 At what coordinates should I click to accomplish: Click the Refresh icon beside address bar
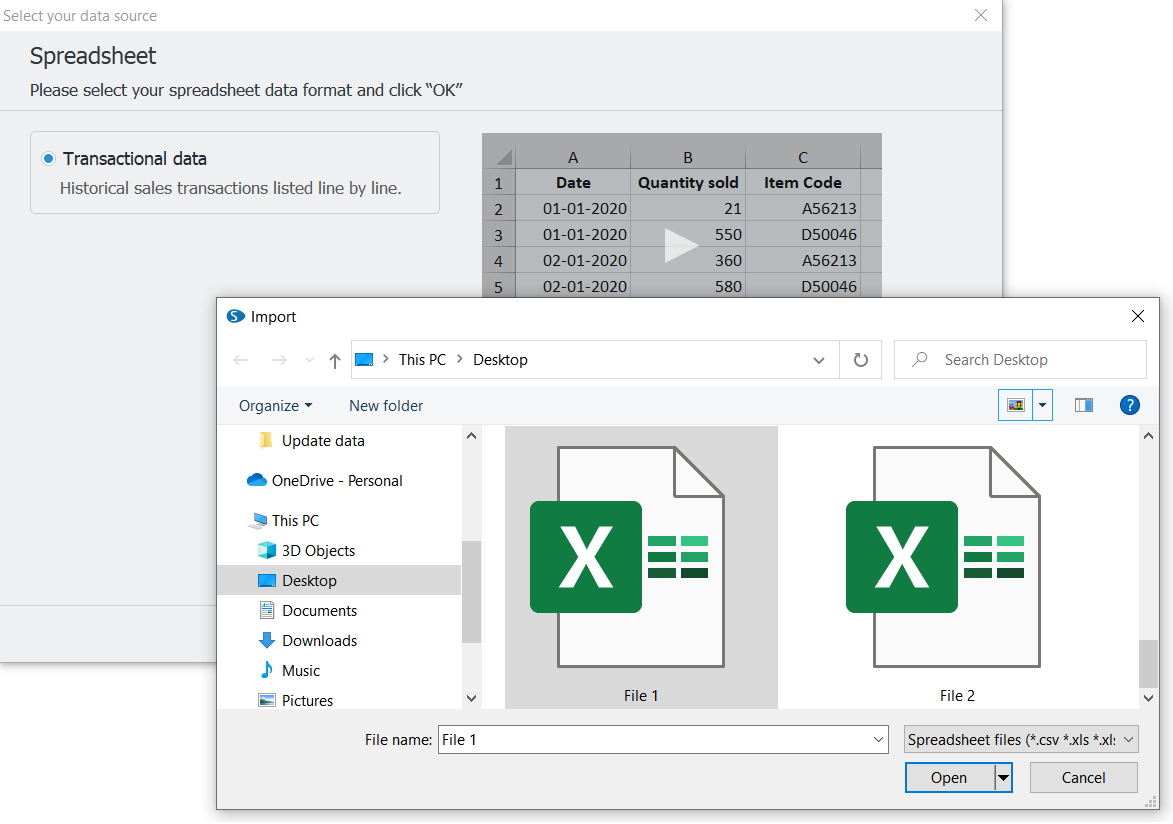860,360
